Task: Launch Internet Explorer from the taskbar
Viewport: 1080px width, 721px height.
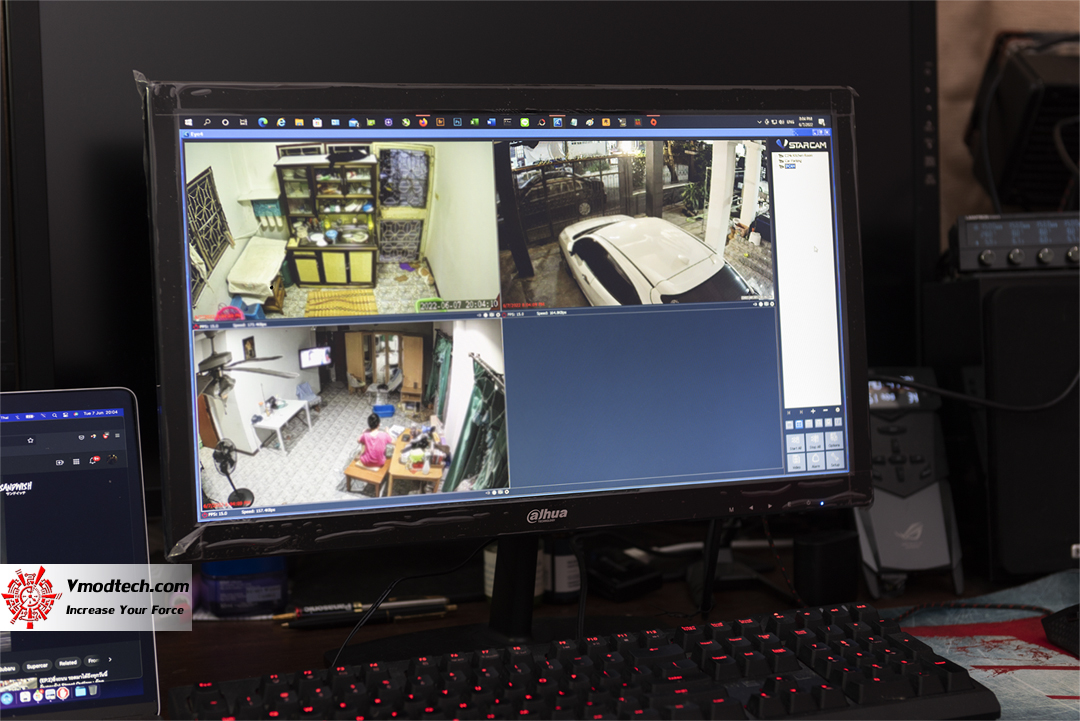Action: (x=281, y=122)
